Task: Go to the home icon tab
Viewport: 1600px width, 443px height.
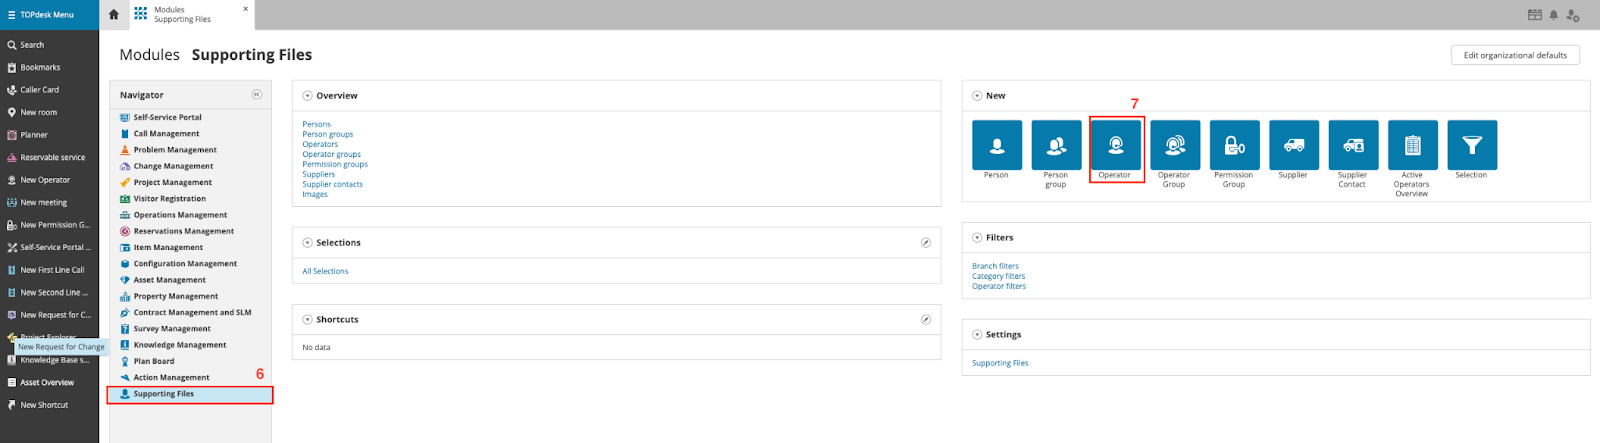Action: 114,14
